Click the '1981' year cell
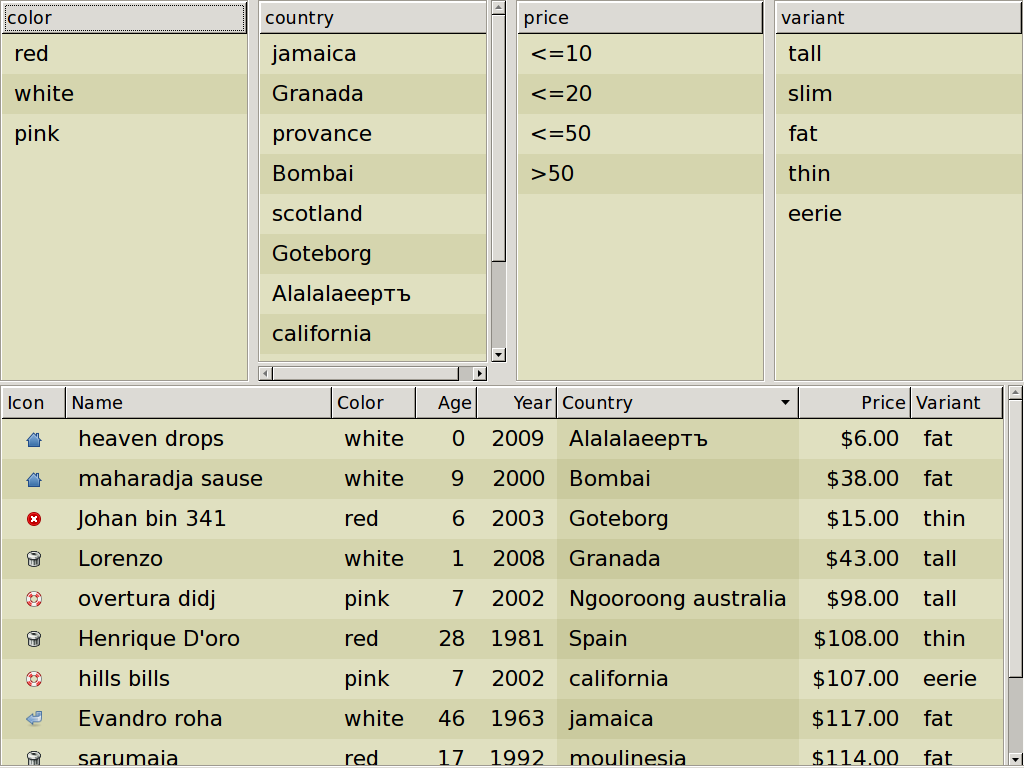The image size is (1024, 768). coord(517,639)
